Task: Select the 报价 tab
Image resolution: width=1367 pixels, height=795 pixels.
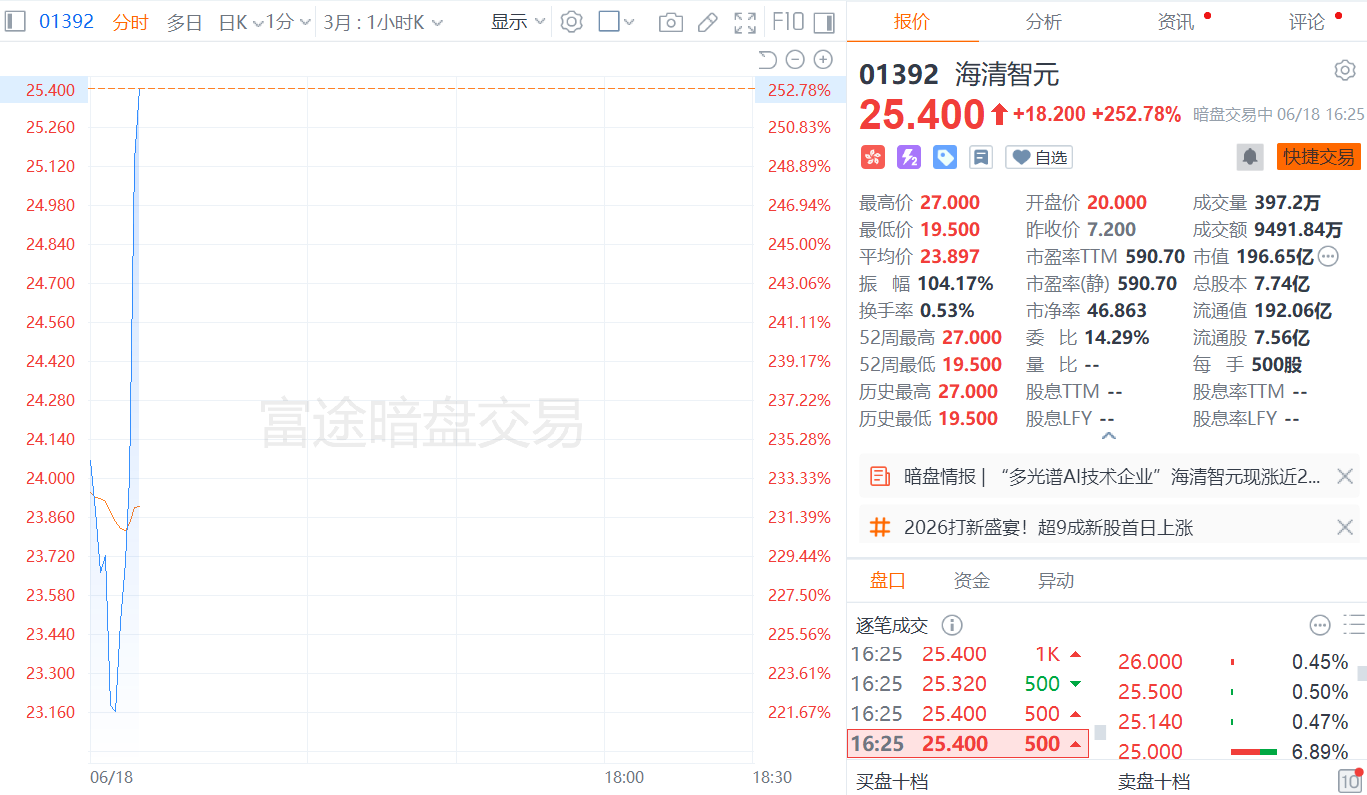Action: click(911, 22)
